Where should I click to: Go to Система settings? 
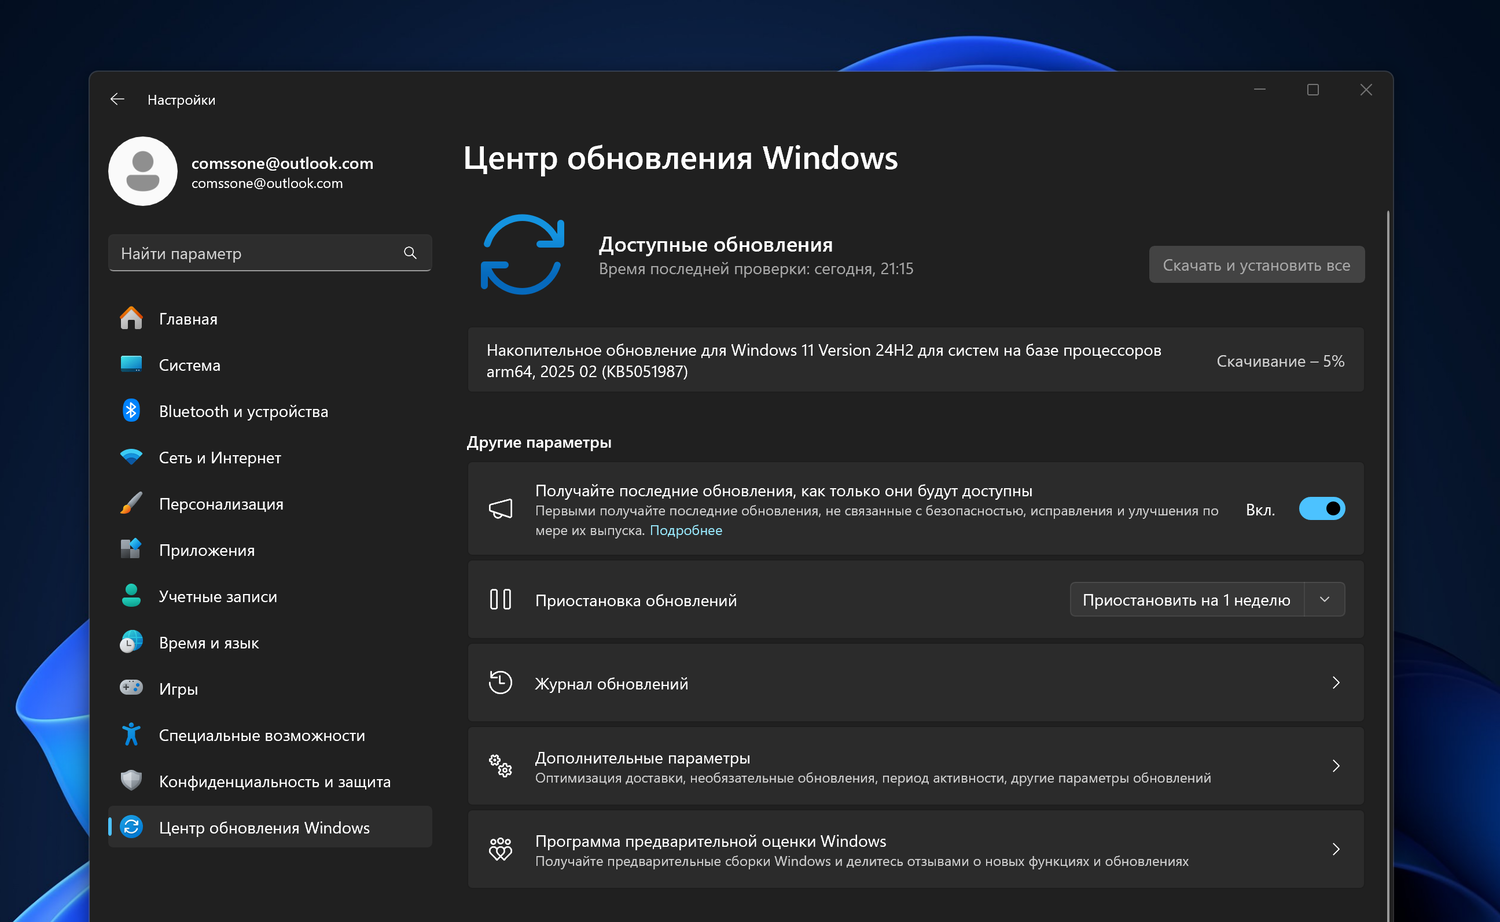pyautogui.click(x=270, y=364)
